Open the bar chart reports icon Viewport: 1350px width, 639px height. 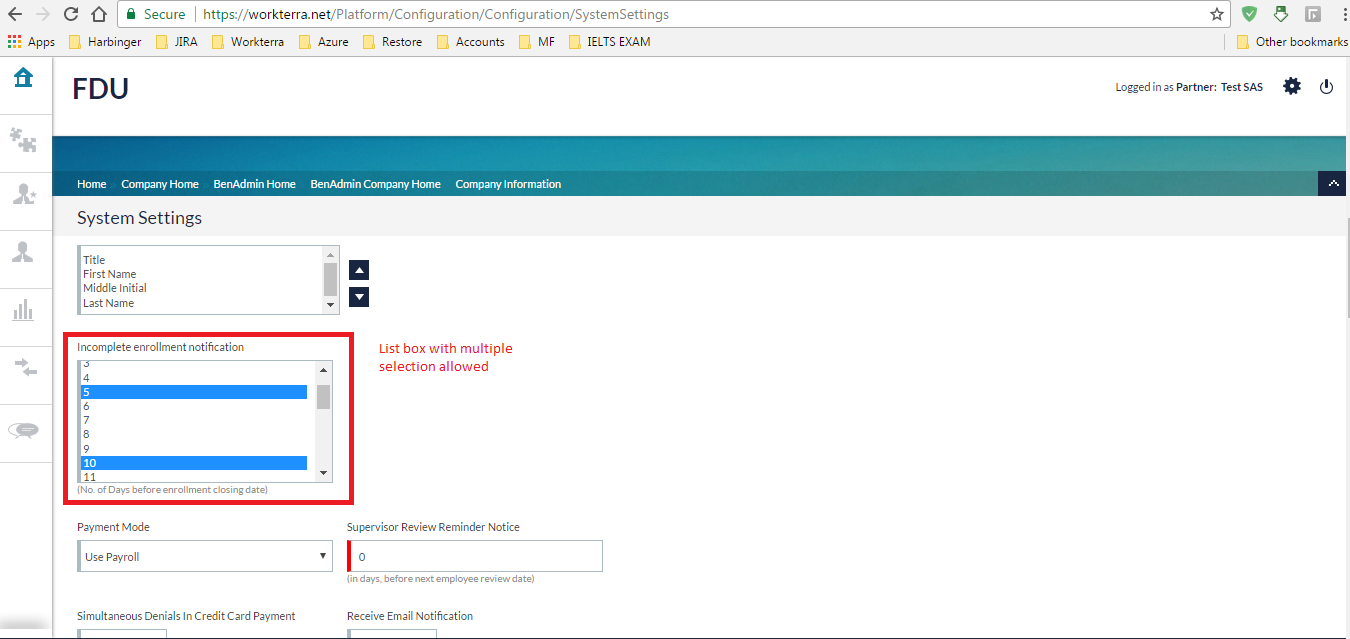pos(24,311)
